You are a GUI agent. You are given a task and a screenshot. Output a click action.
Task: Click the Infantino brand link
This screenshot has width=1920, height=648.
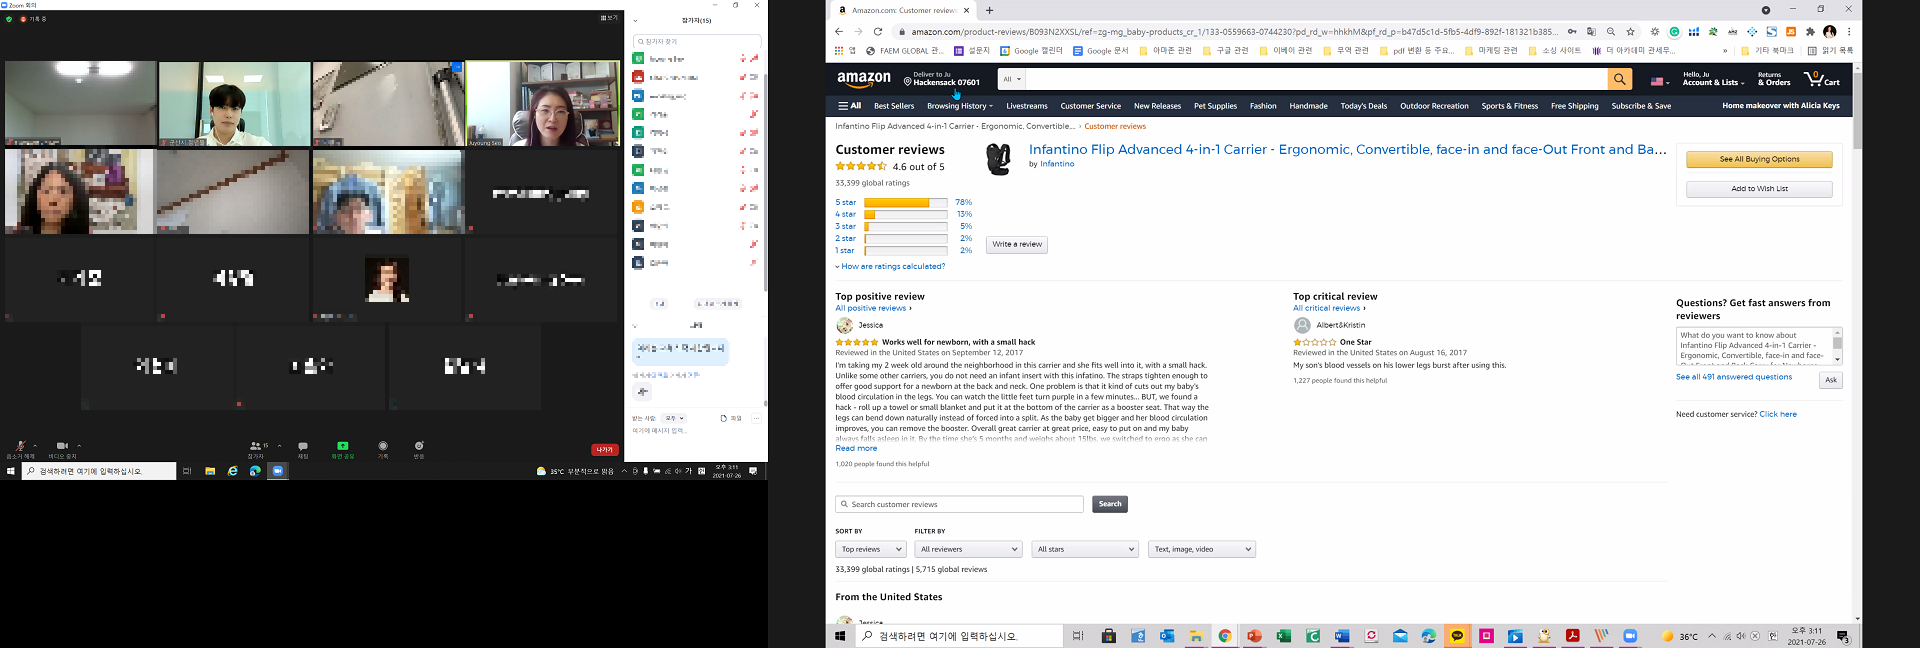(x=1057, y=164)
